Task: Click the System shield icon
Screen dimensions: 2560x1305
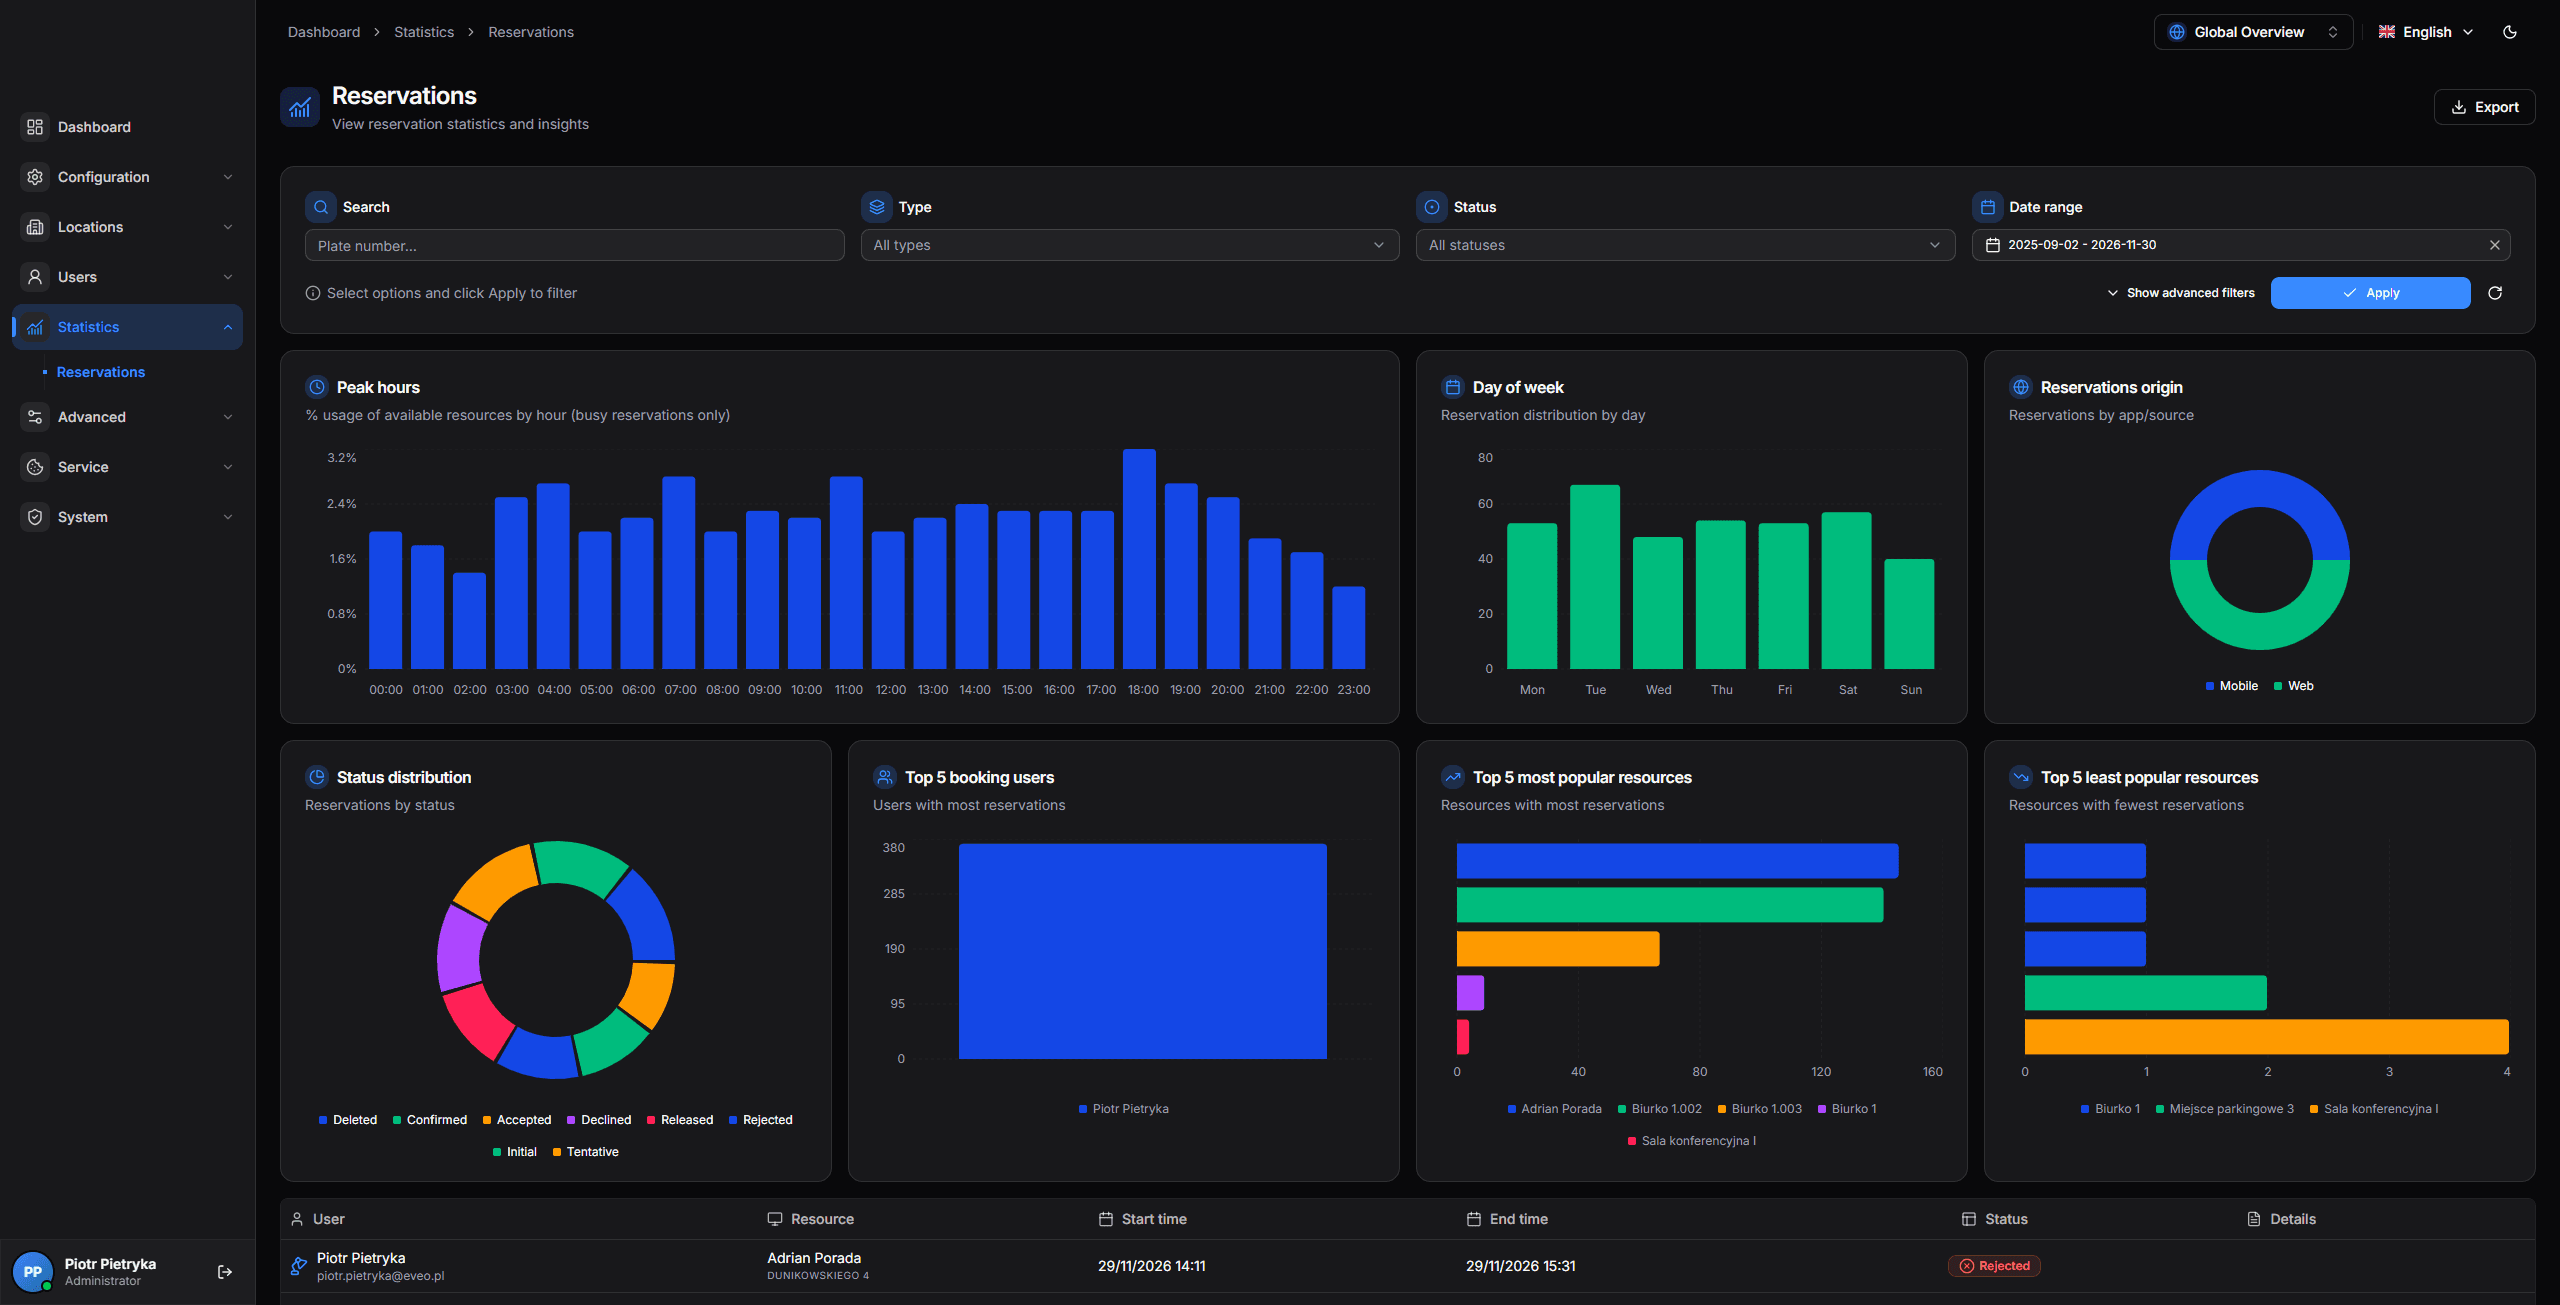Action: pos(34,517)
